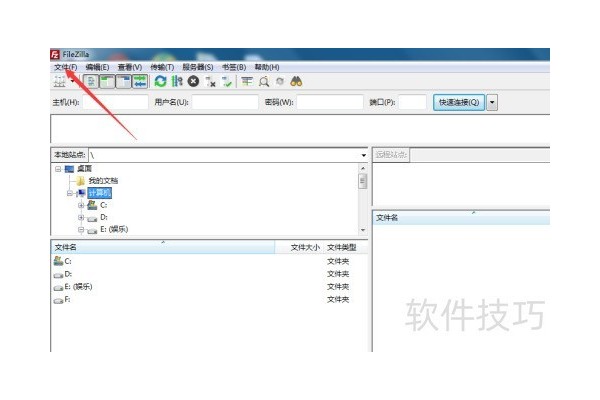
Task: Select D: drive in the local tree
Action: (x=104, y=217)
